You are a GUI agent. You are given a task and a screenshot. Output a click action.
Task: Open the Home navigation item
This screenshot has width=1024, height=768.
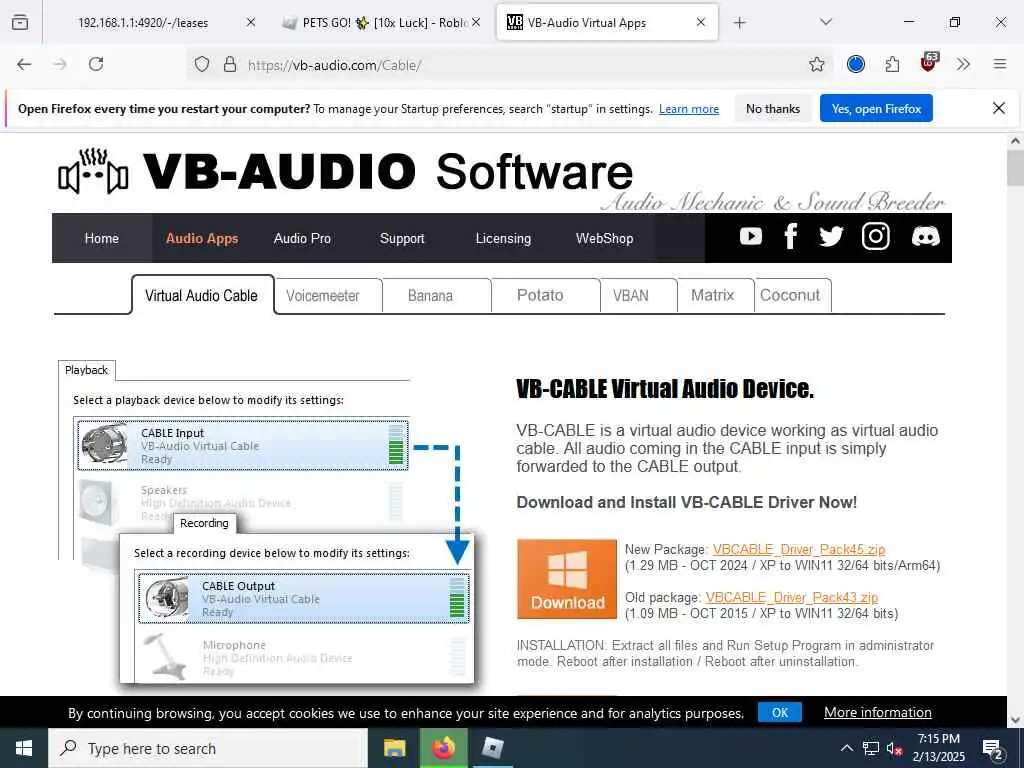click(102, 238)
